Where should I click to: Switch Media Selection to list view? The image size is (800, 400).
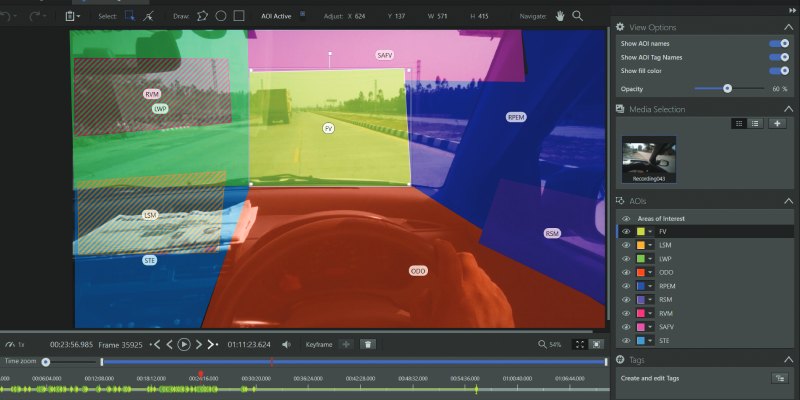pos(755,123)
